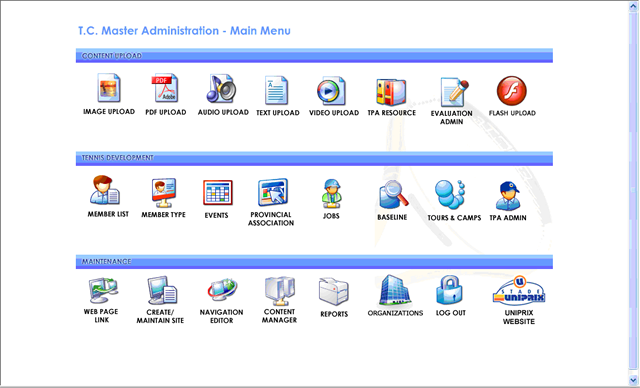Open the Flash Upload icon
The height and width of the screenshot is (388, 640).
tap(512, 91)
